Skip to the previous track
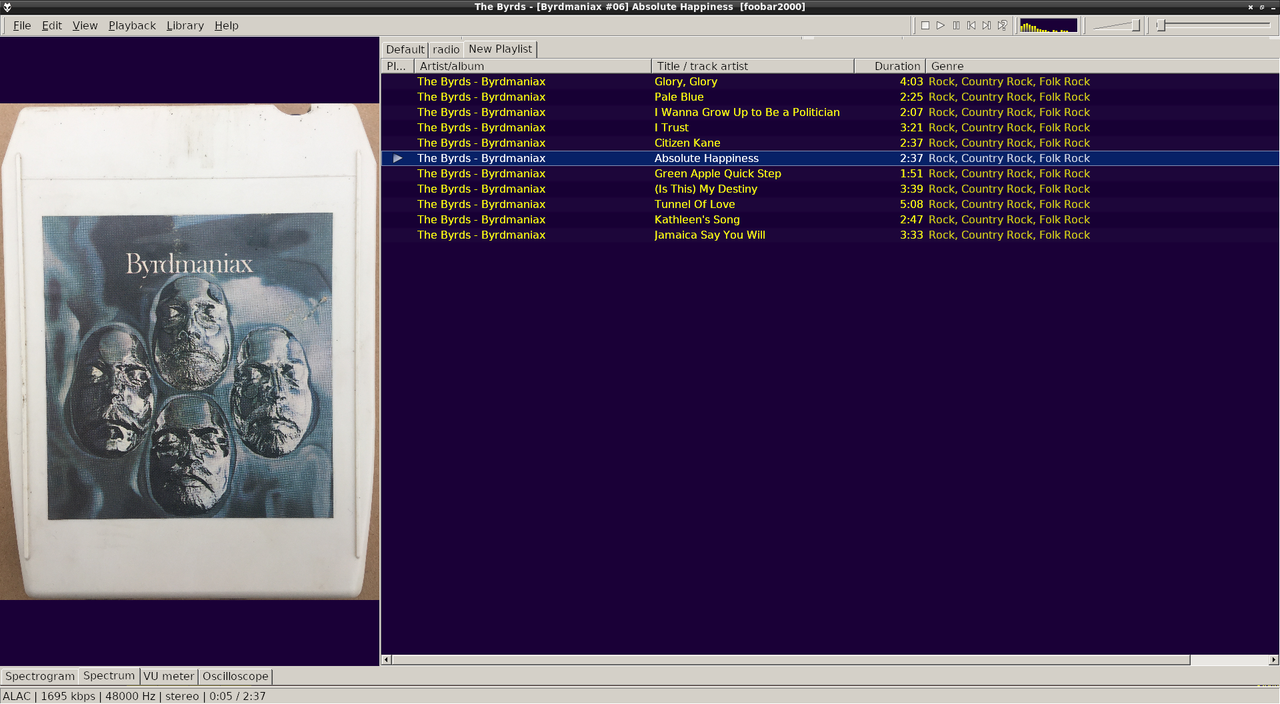This screenshot has height=704, width=1280. [971, 25]
